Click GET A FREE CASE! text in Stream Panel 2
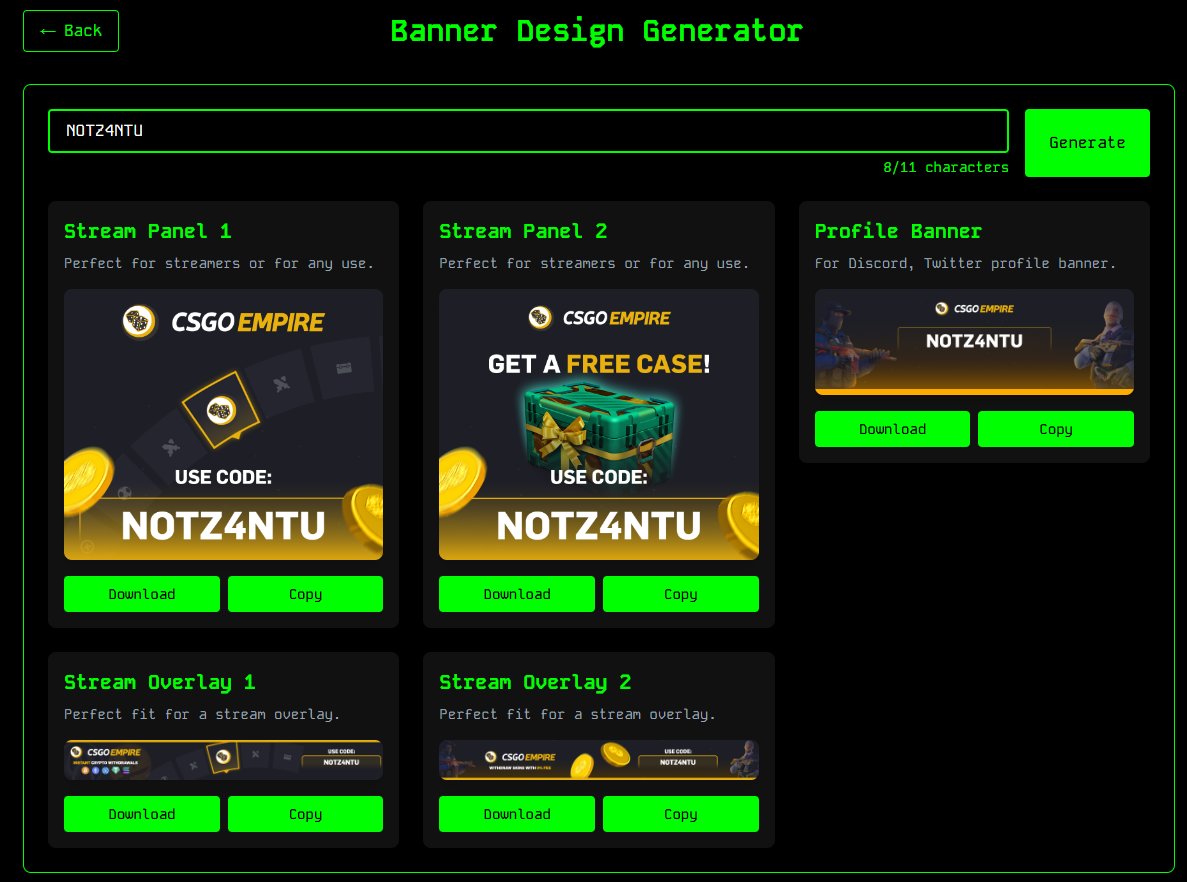The image size is (1187, 882). [x=599, y=364]
